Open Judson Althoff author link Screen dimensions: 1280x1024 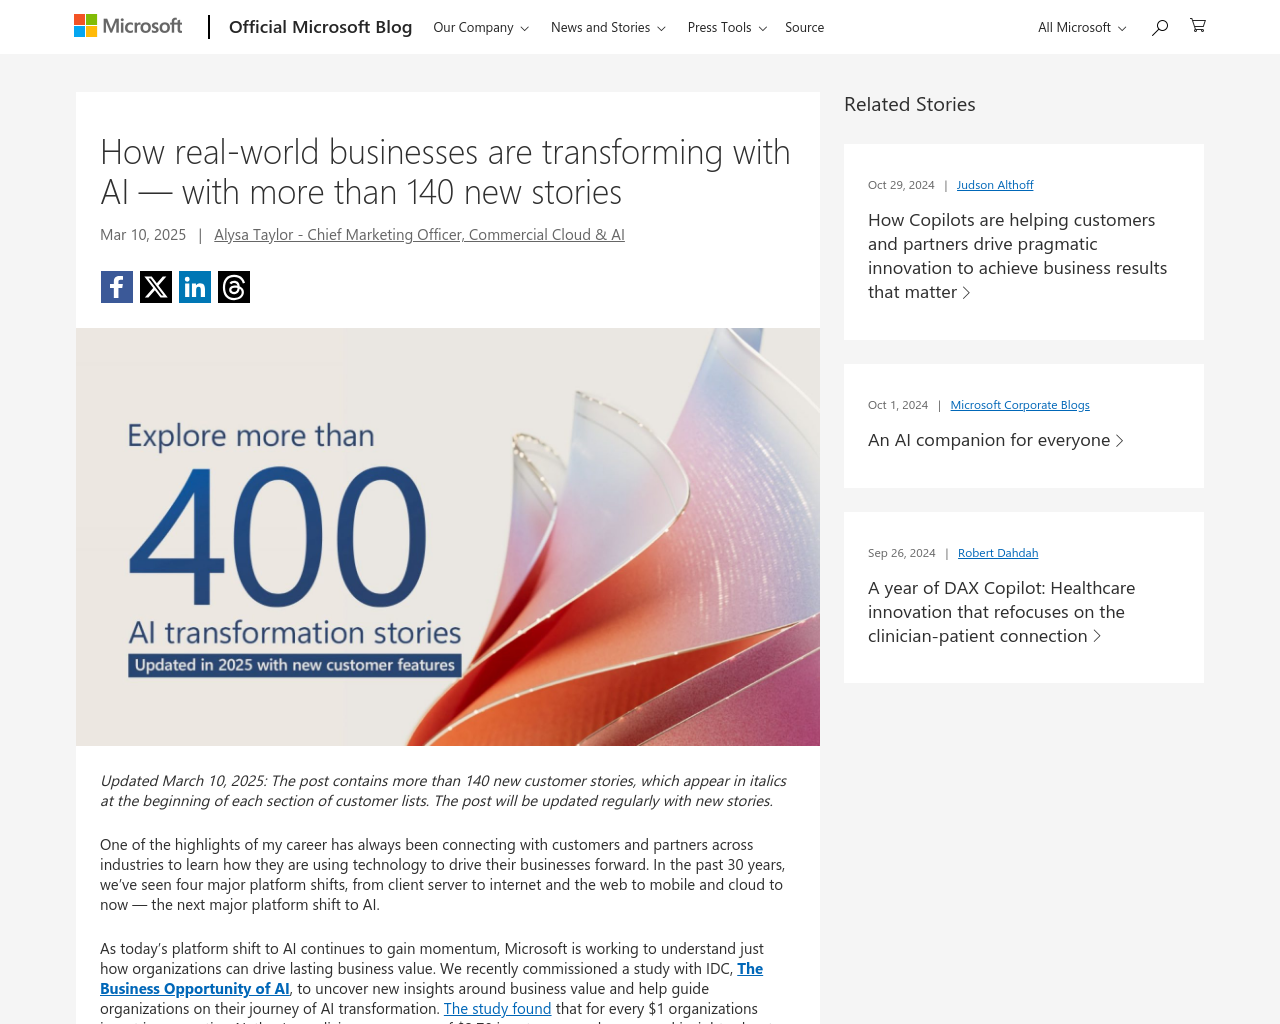click(995, 185)
